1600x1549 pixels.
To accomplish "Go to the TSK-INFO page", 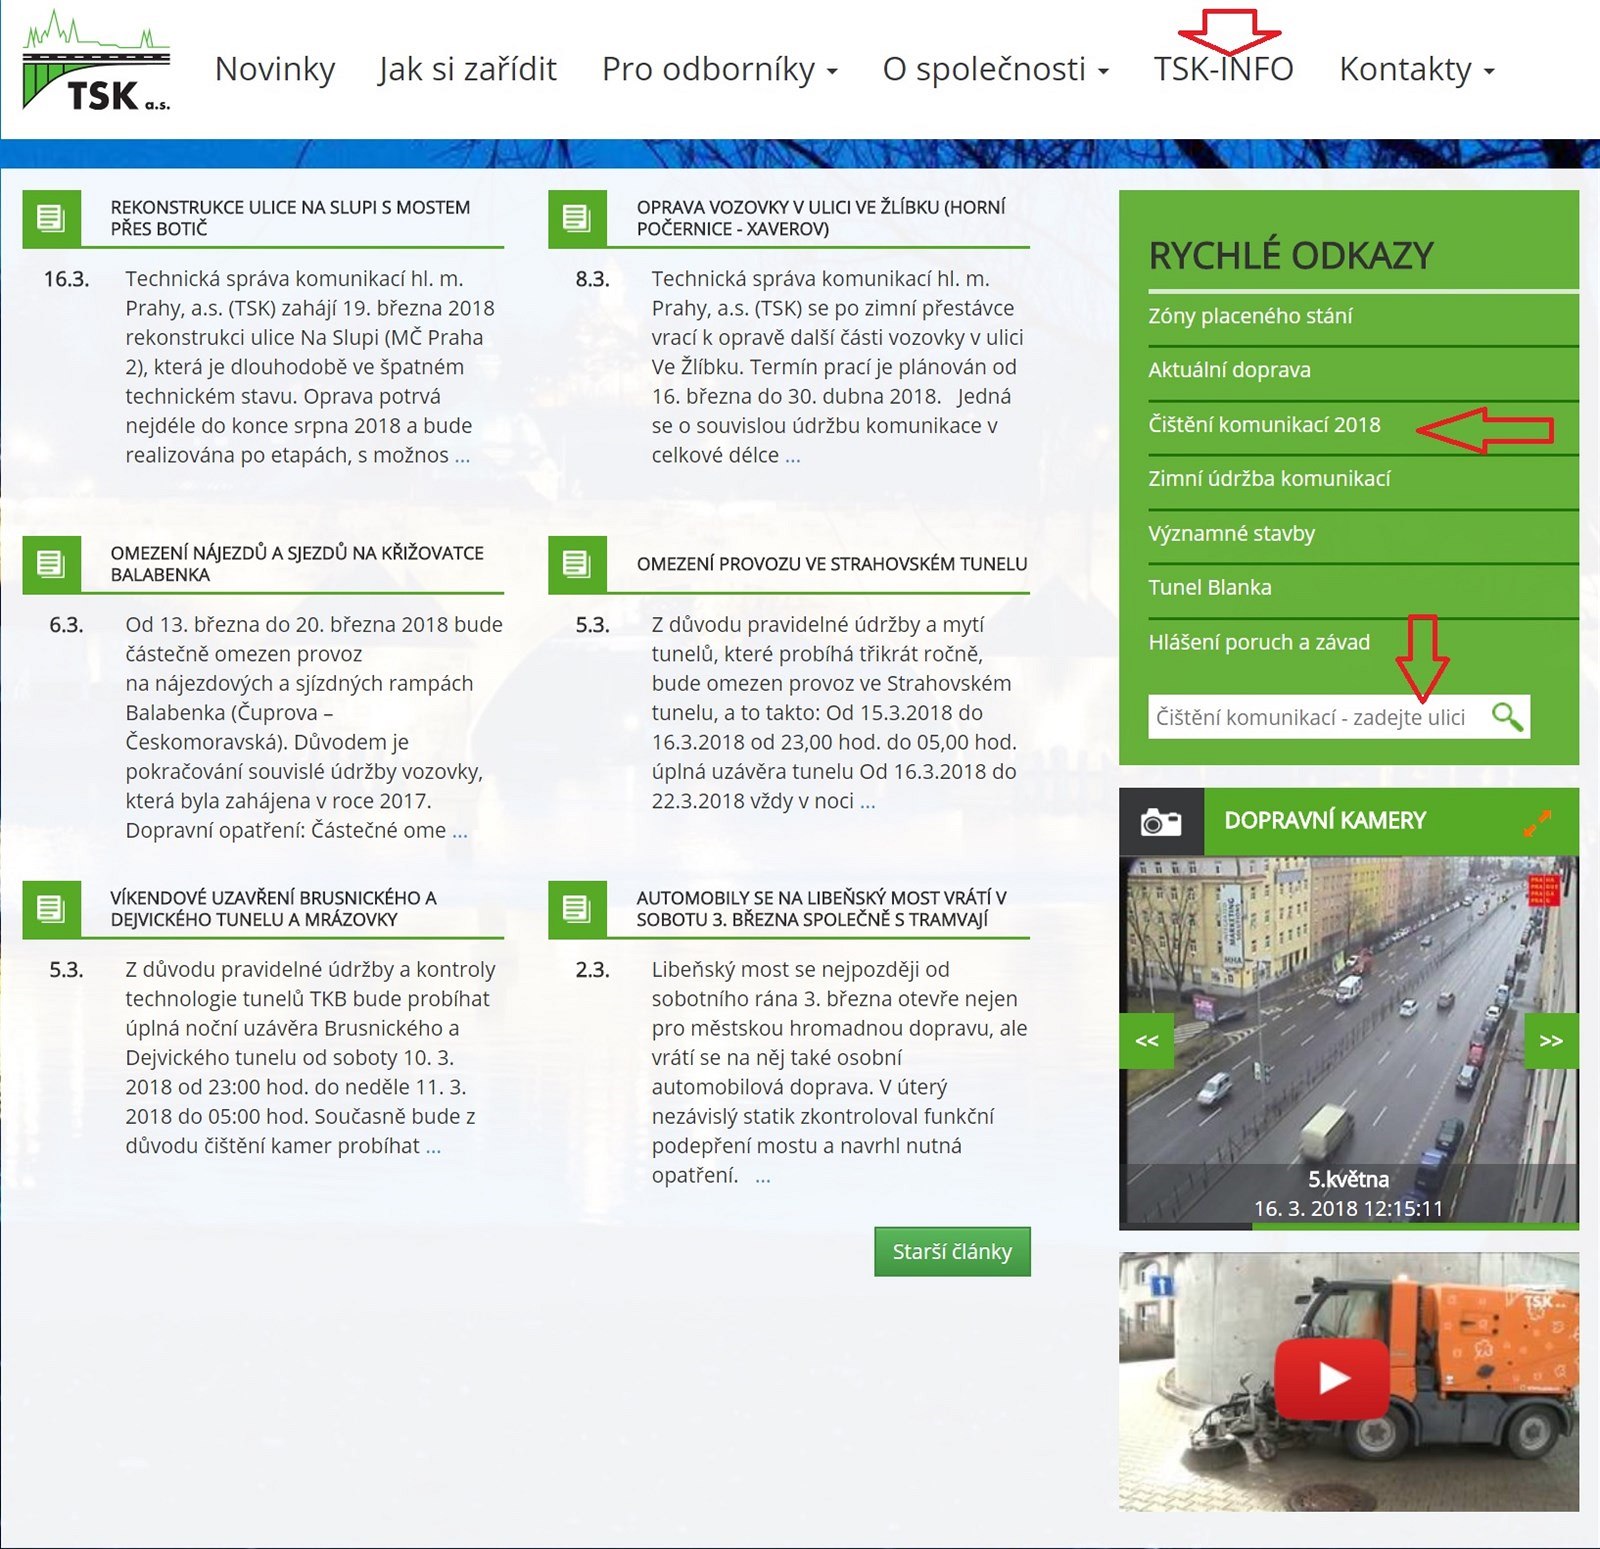I will [x=1223, y=69].
